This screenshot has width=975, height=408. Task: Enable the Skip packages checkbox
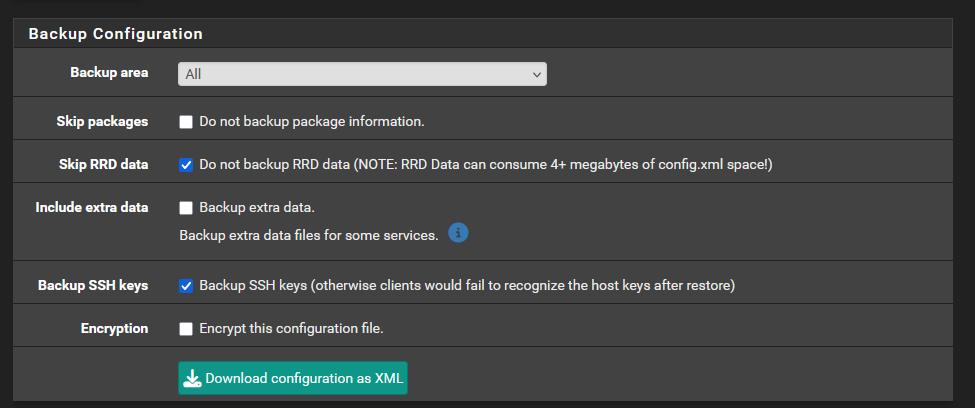[x=185, y=122]
